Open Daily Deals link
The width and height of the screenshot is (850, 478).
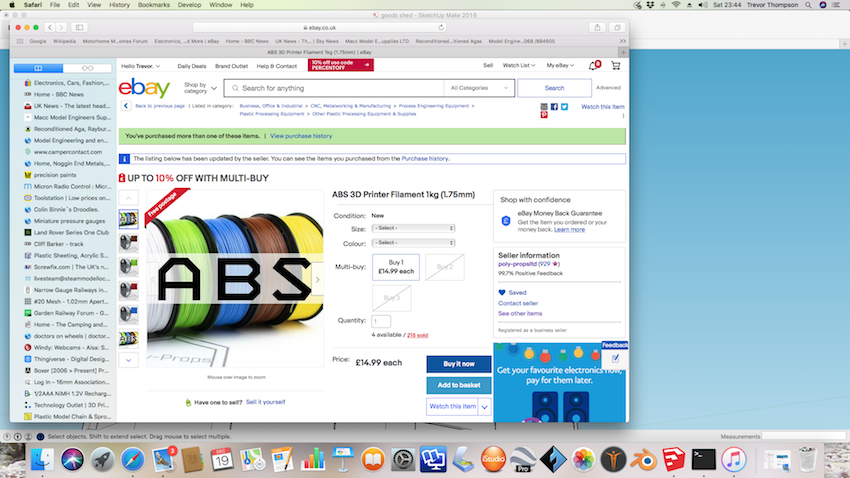(192, 66)
